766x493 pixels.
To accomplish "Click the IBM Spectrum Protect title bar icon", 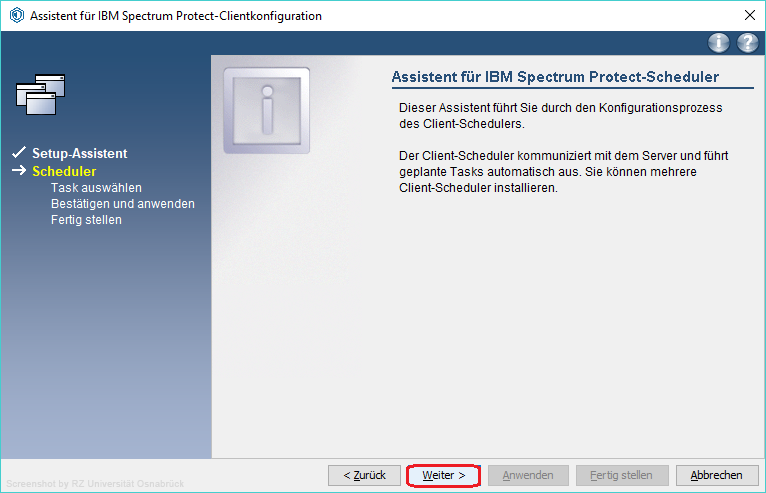I will point(17,16).
